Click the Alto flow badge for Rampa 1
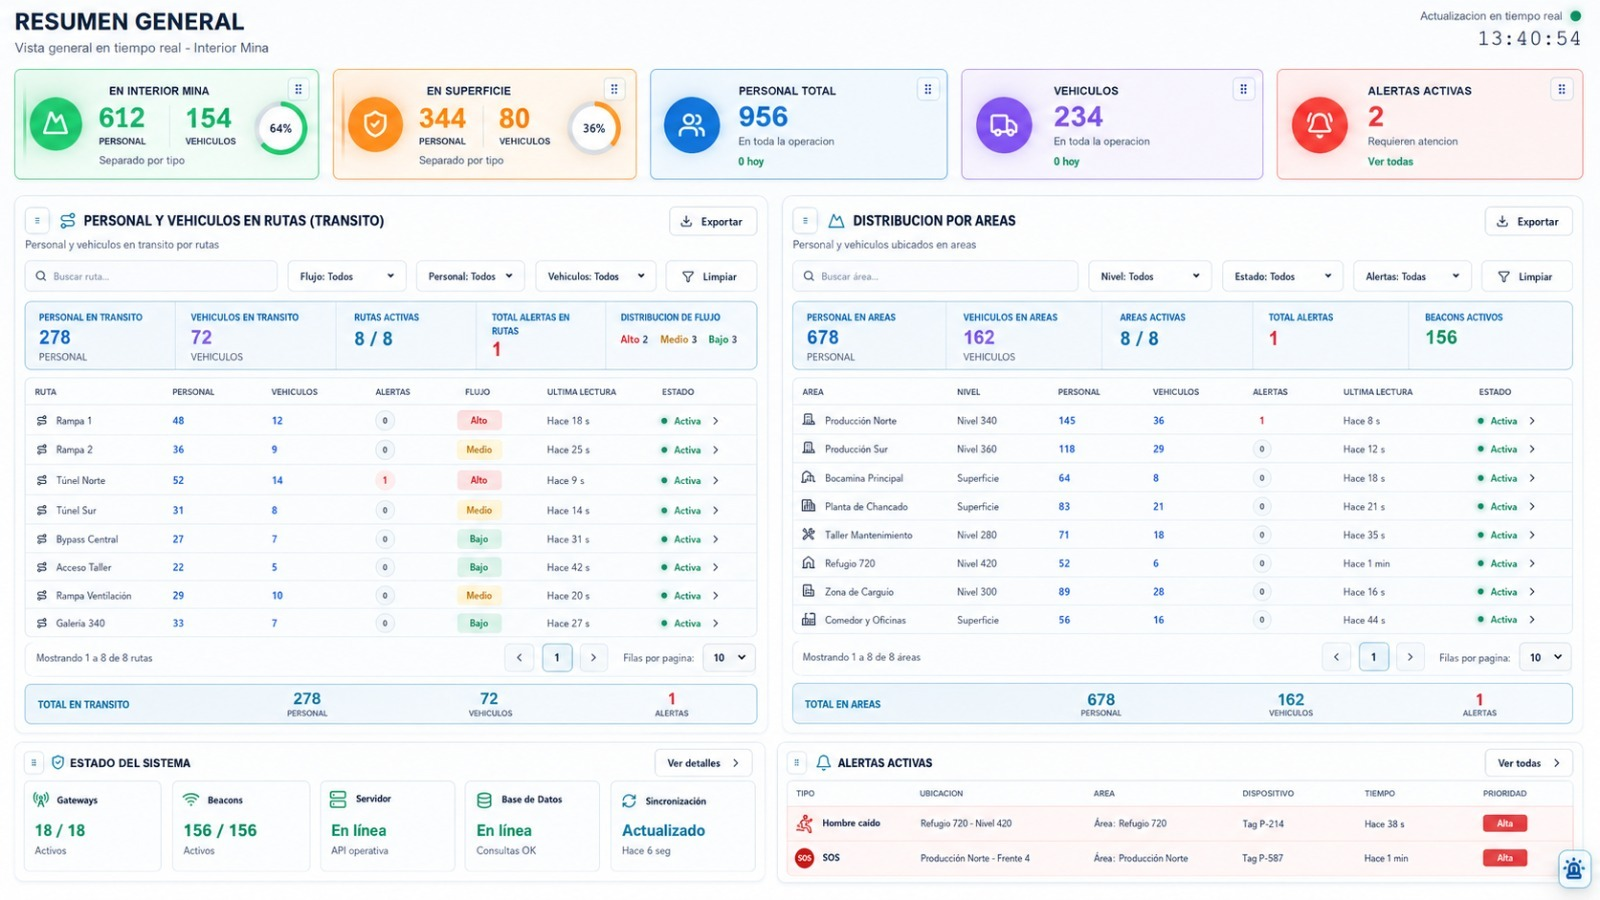 pos(479,421)
